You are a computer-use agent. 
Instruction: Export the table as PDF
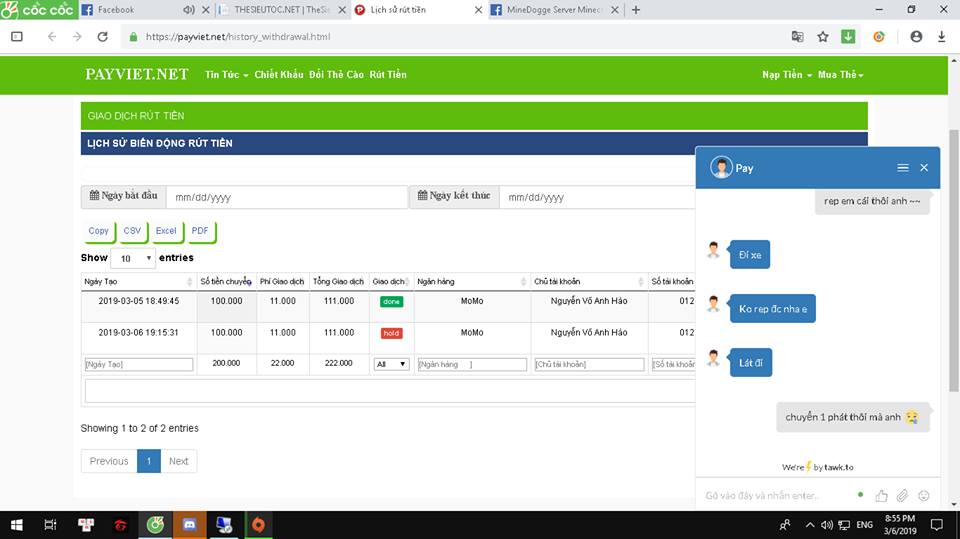point(200,231)
